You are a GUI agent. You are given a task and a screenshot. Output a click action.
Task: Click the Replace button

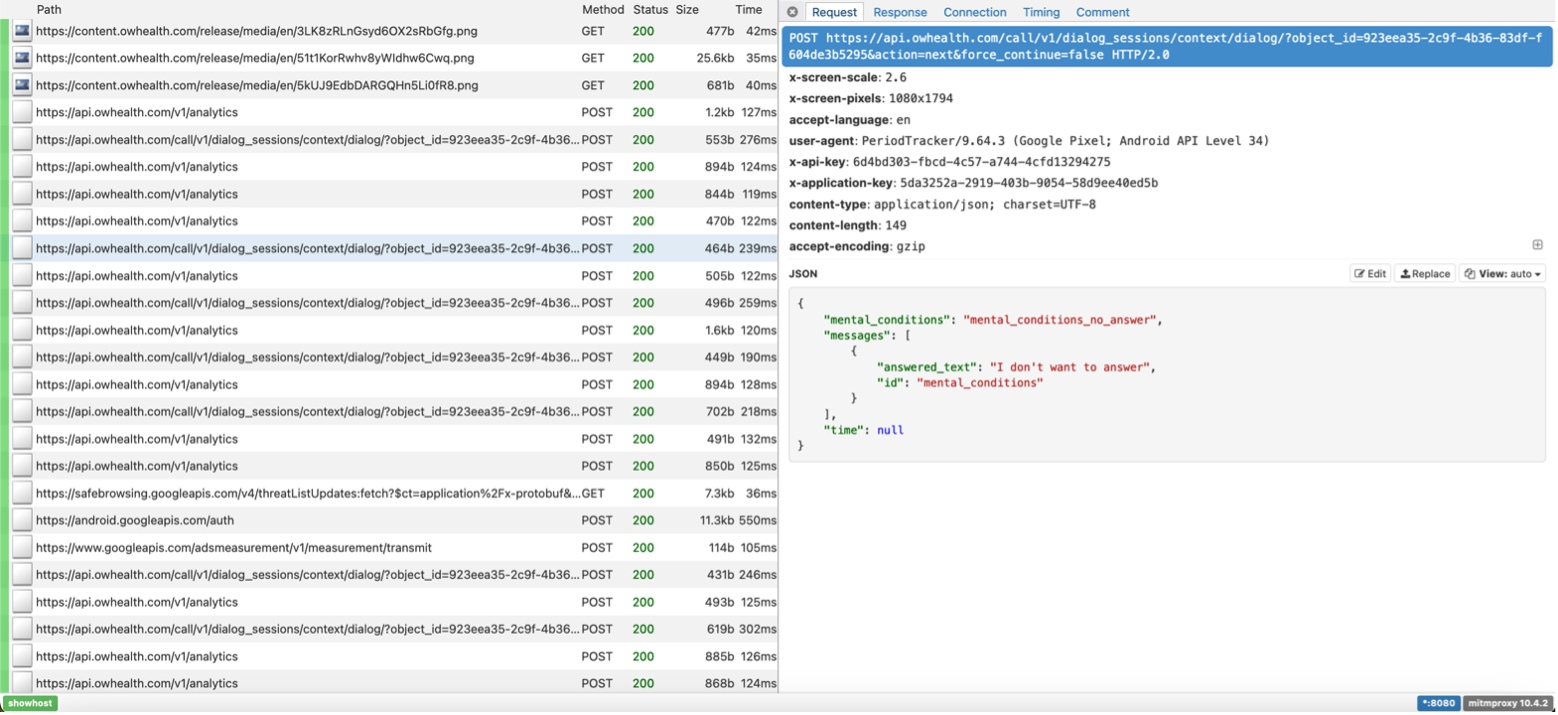coord(1424,273)
